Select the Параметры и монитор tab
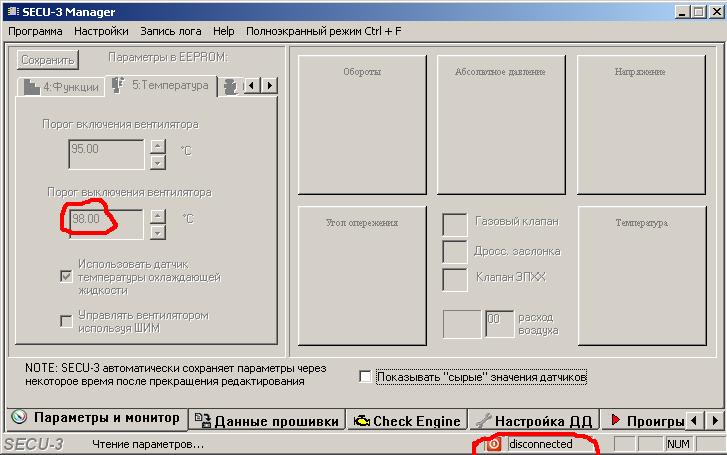 point(97,418)
